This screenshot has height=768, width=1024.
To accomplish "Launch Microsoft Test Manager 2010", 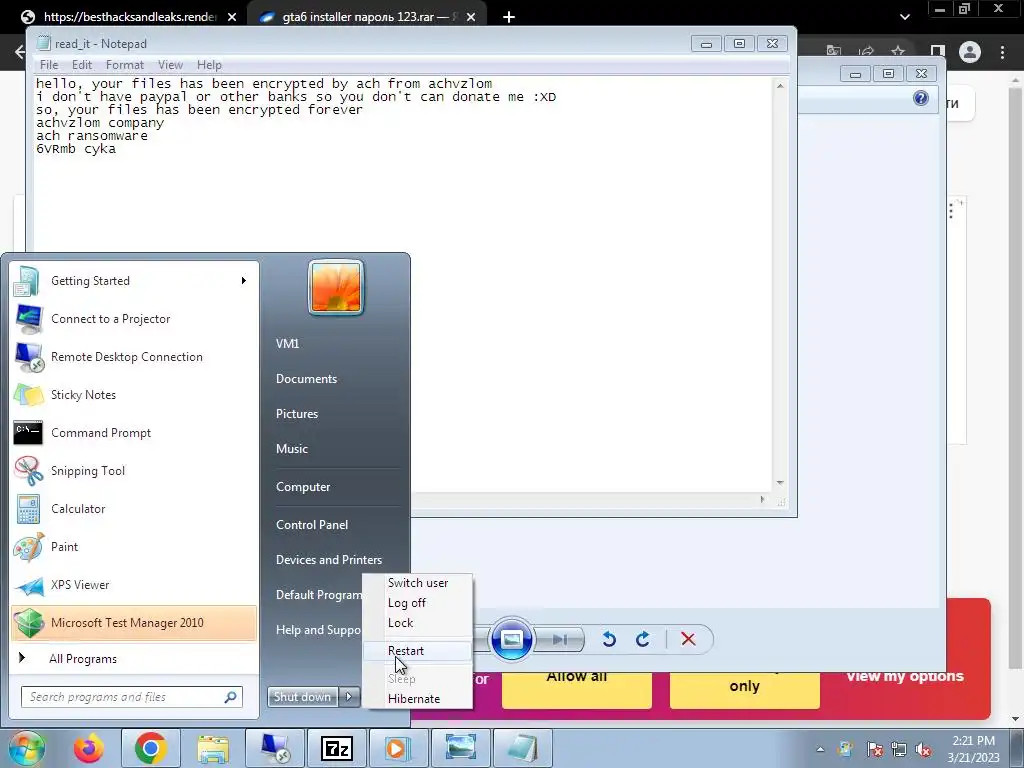I will [134, 622].
